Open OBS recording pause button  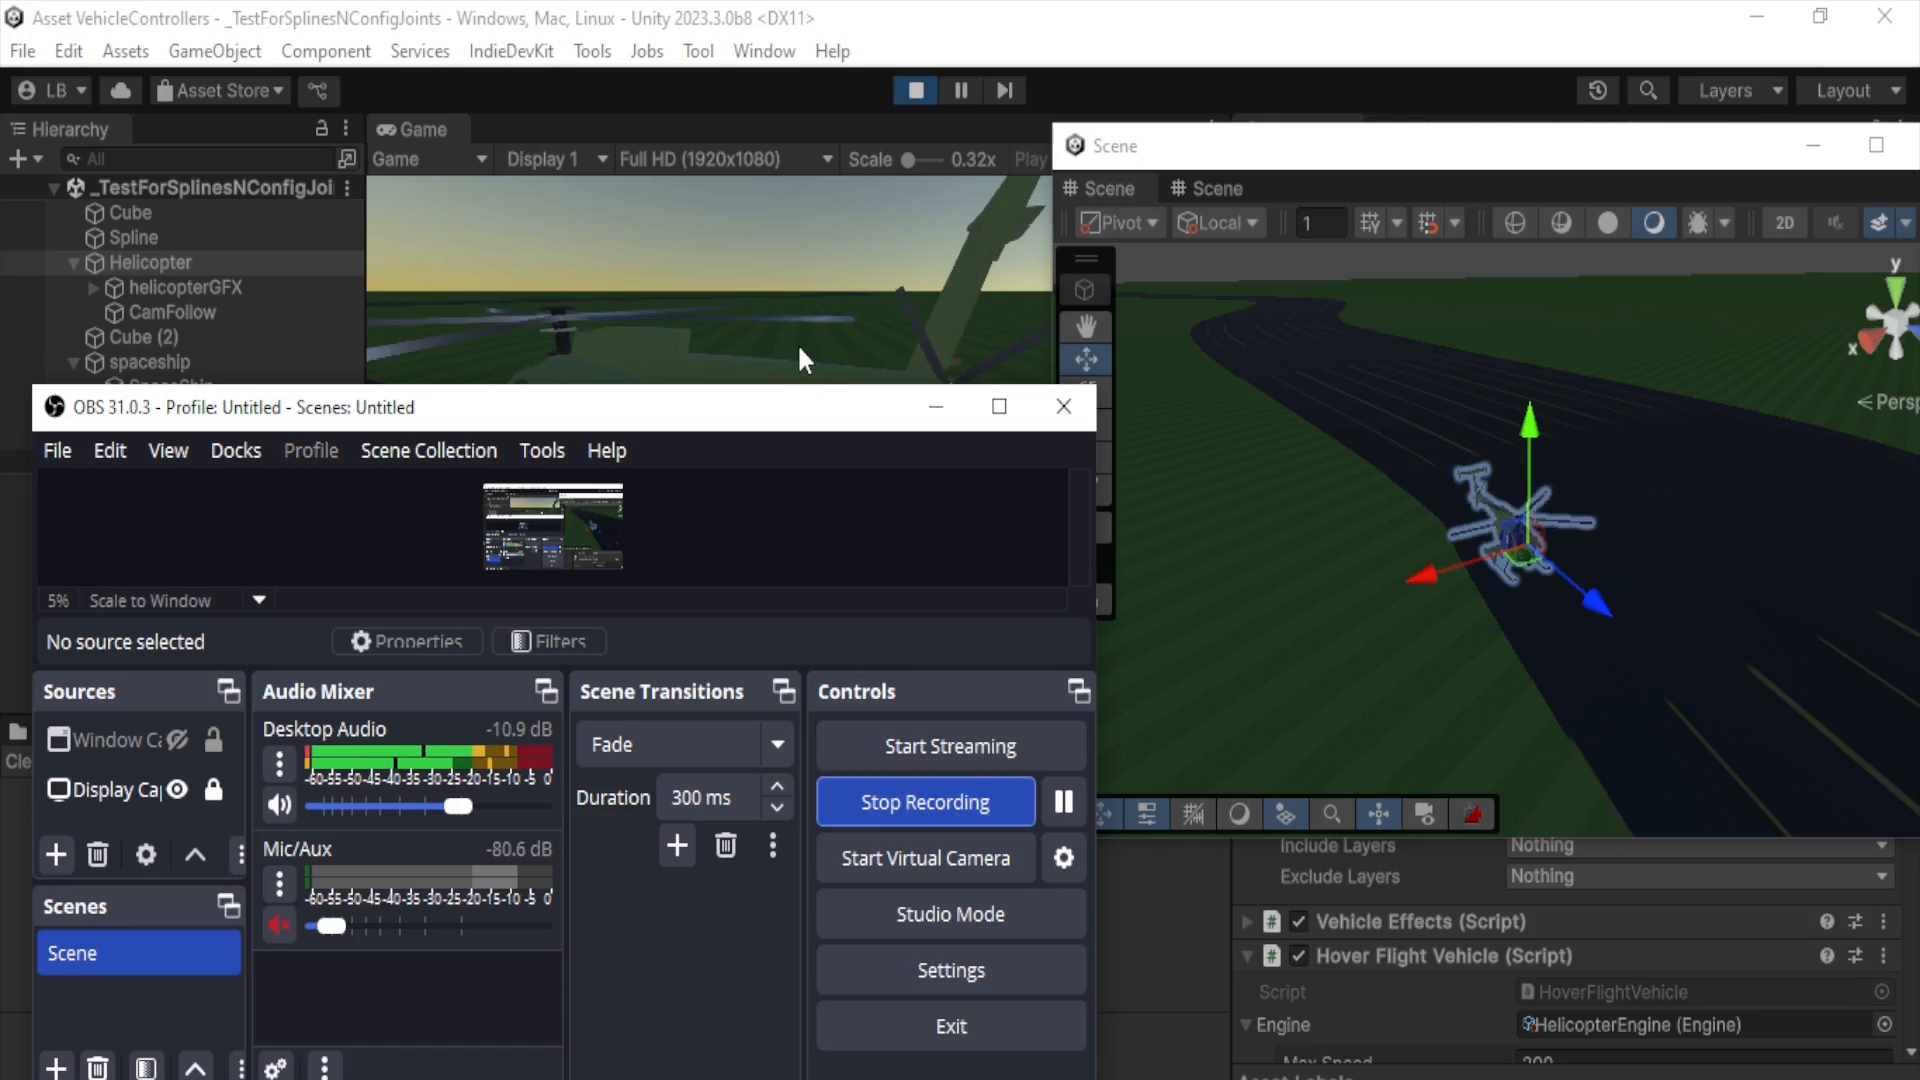pyautogui.click(x=1064, y=802)
